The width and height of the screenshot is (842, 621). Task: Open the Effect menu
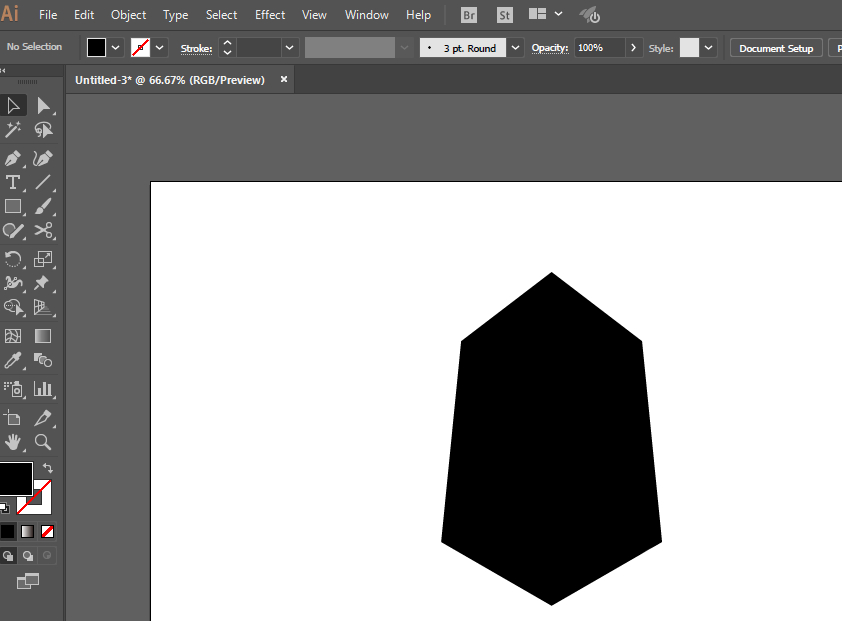coord(270,15)
